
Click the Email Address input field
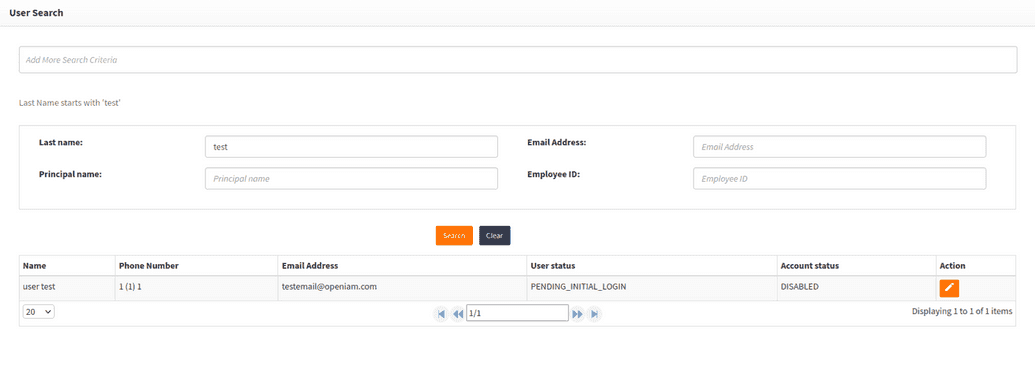[x=840, y=147]
